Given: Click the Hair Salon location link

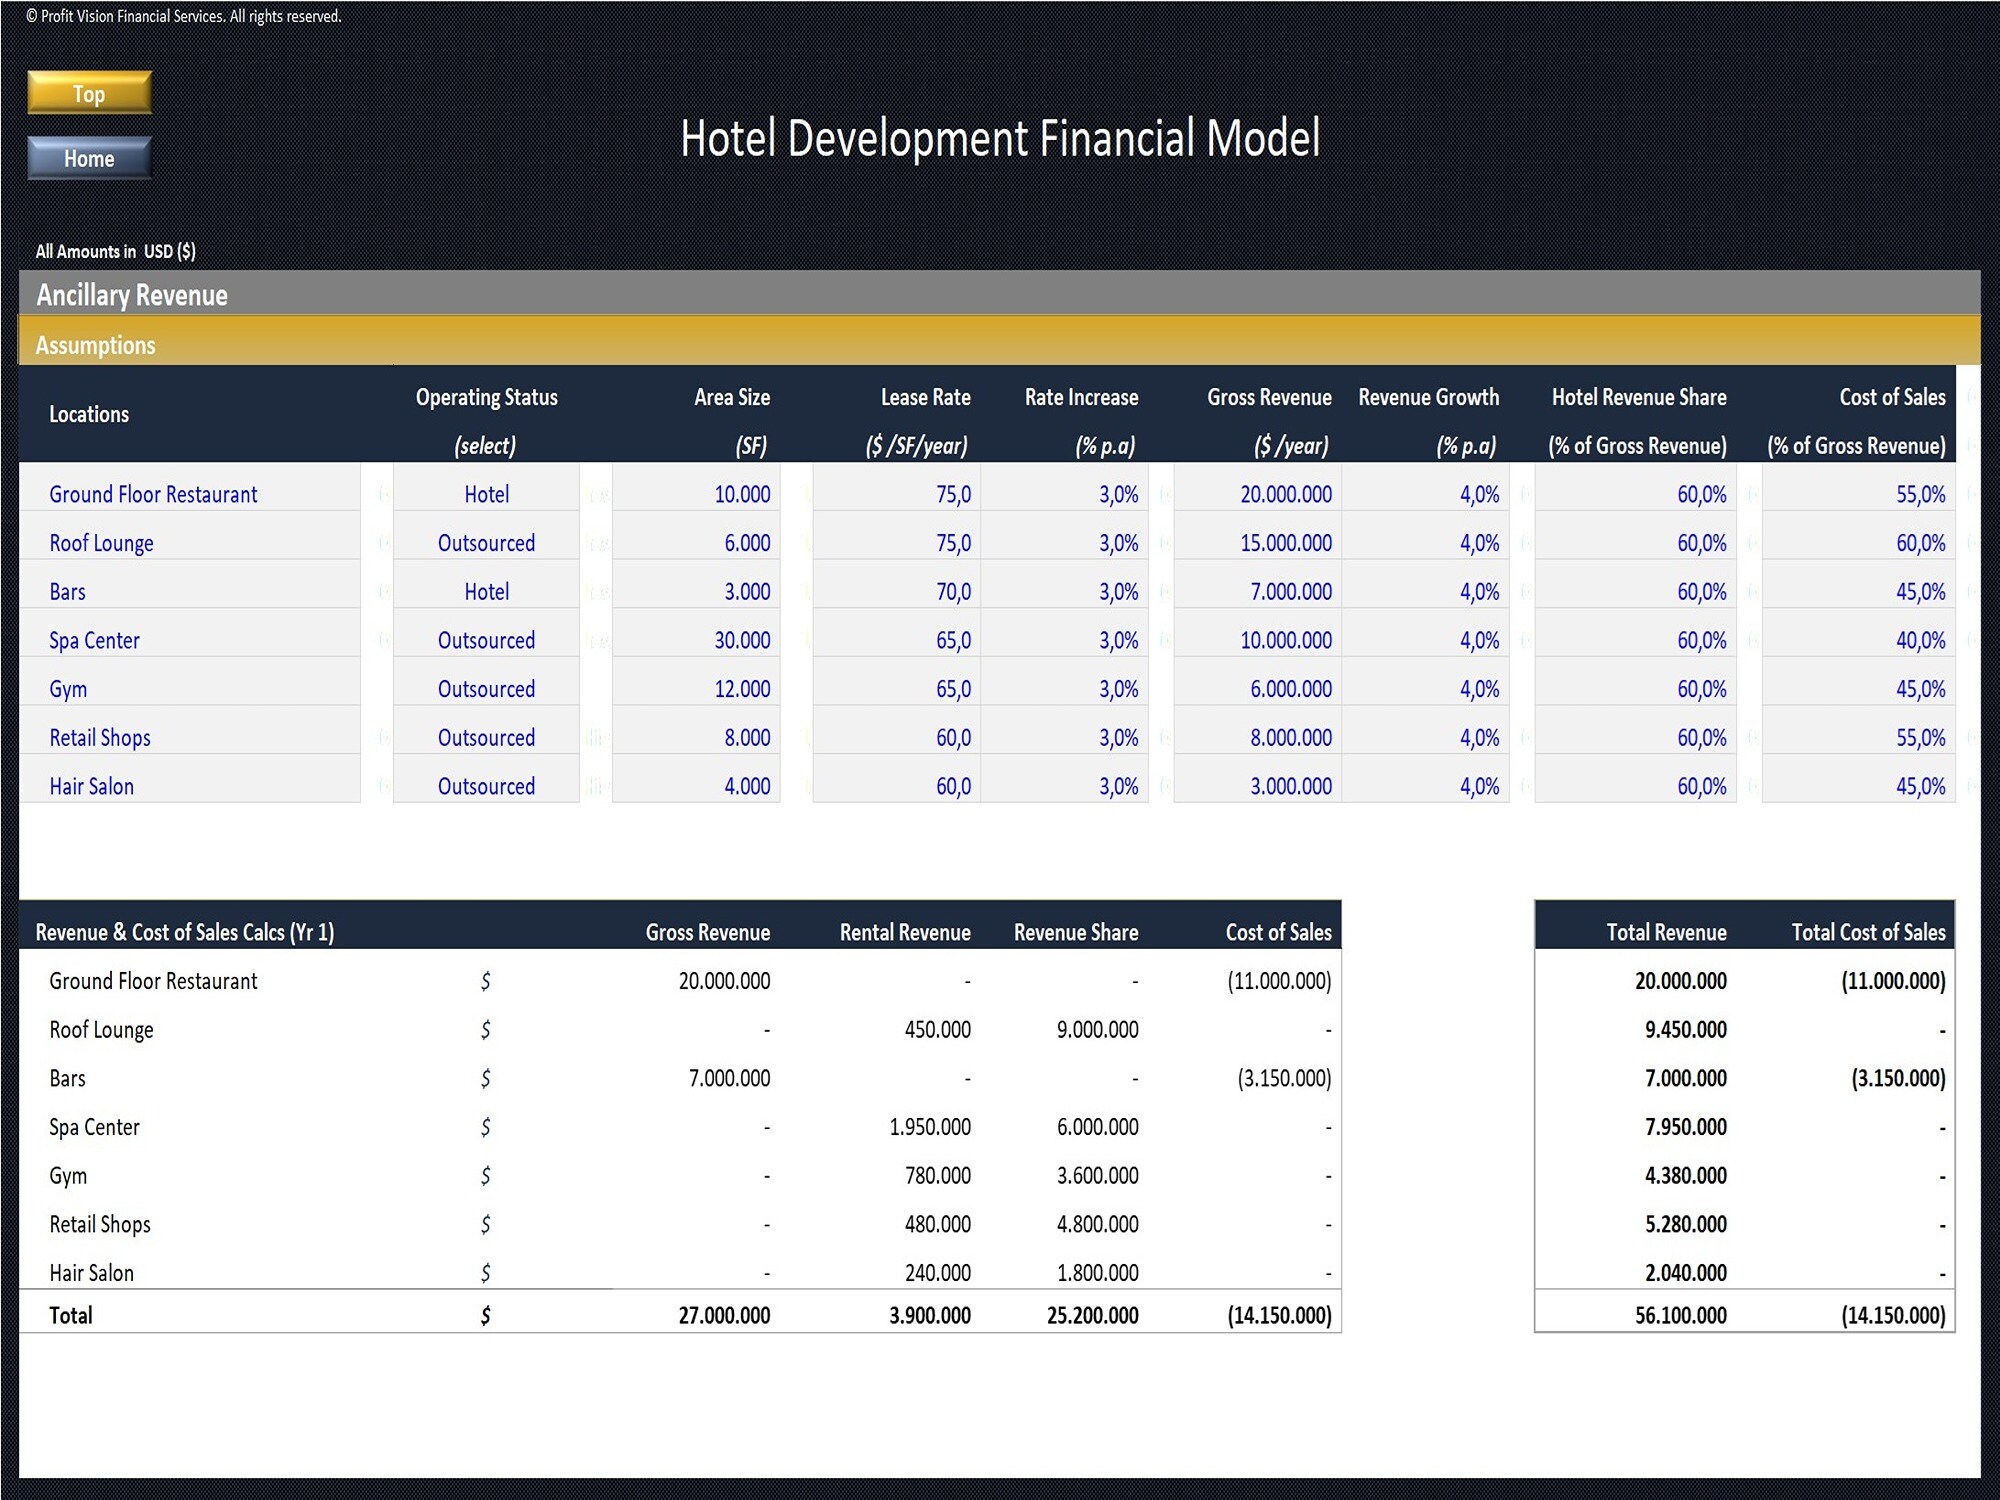Looking at the screenshot, I should pyautogui.click(x=92, y=786).
